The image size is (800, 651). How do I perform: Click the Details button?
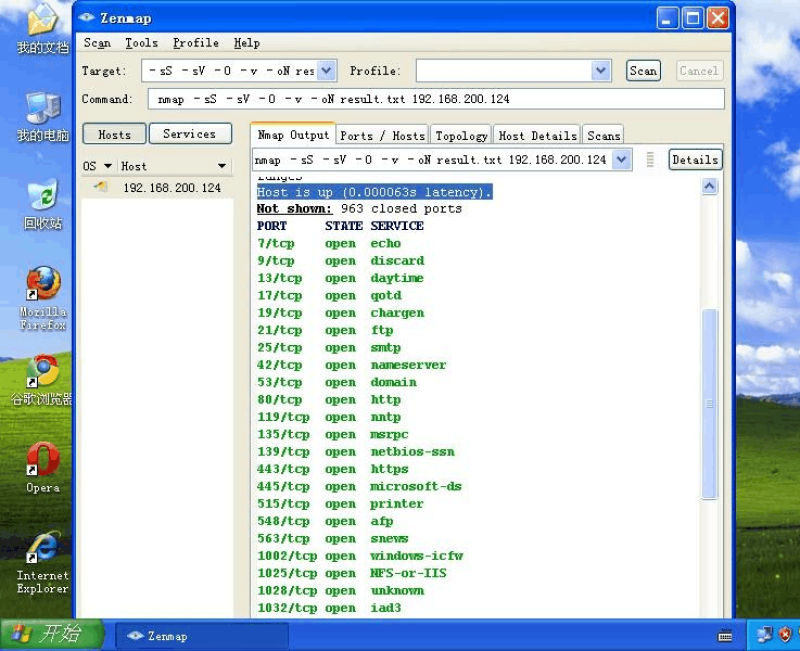pos(694,160)
